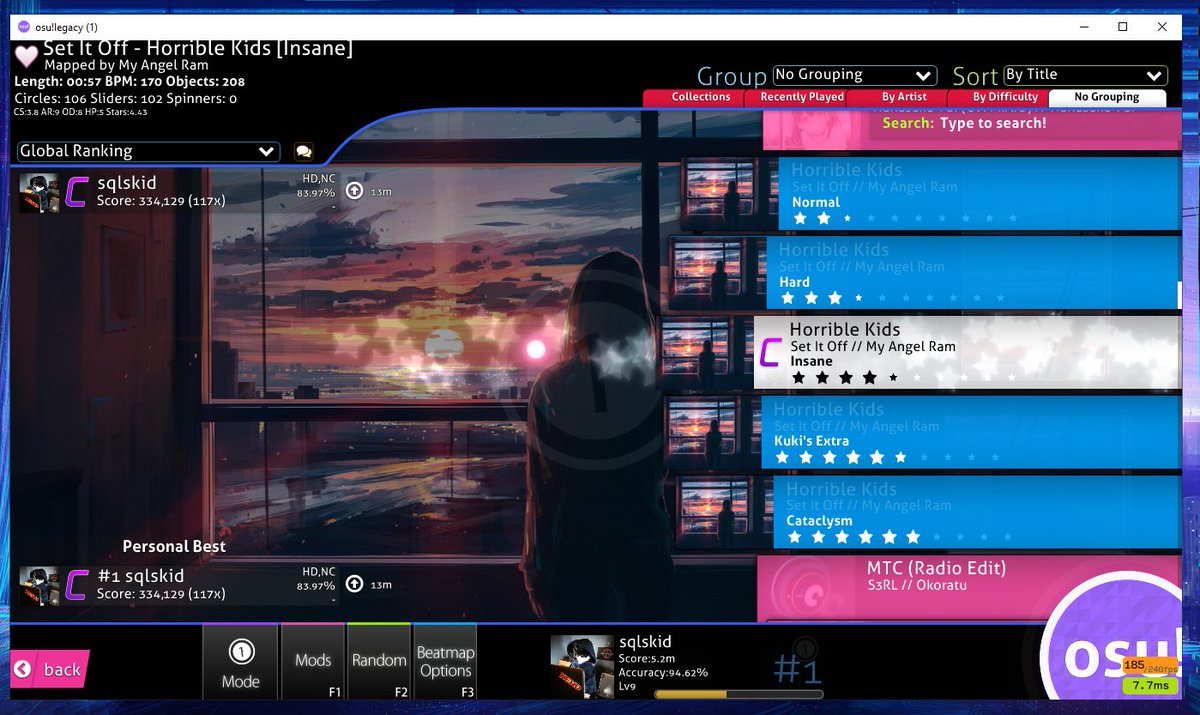Click the Normal difficulty background thumbnail
The height and width of the screenshot is (715, 1200).
point(729,194)
